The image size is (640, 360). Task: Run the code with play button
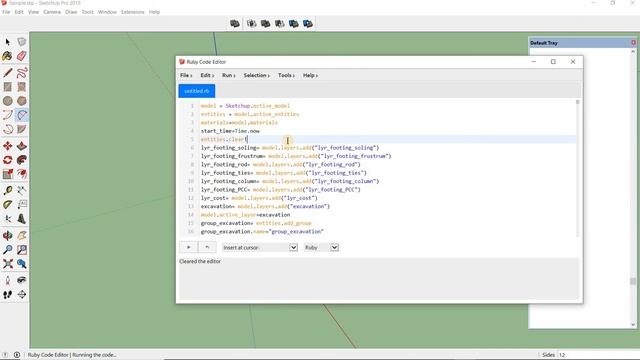coord(189,247)
